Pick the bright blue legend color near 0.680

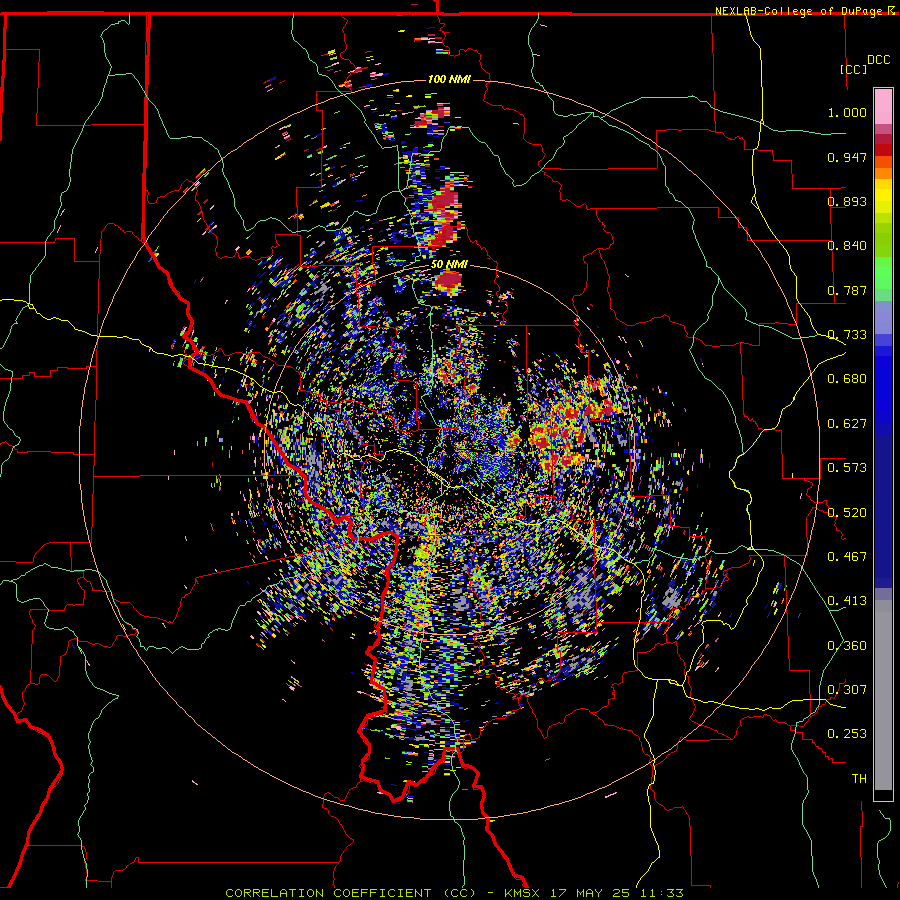[883, 385]
